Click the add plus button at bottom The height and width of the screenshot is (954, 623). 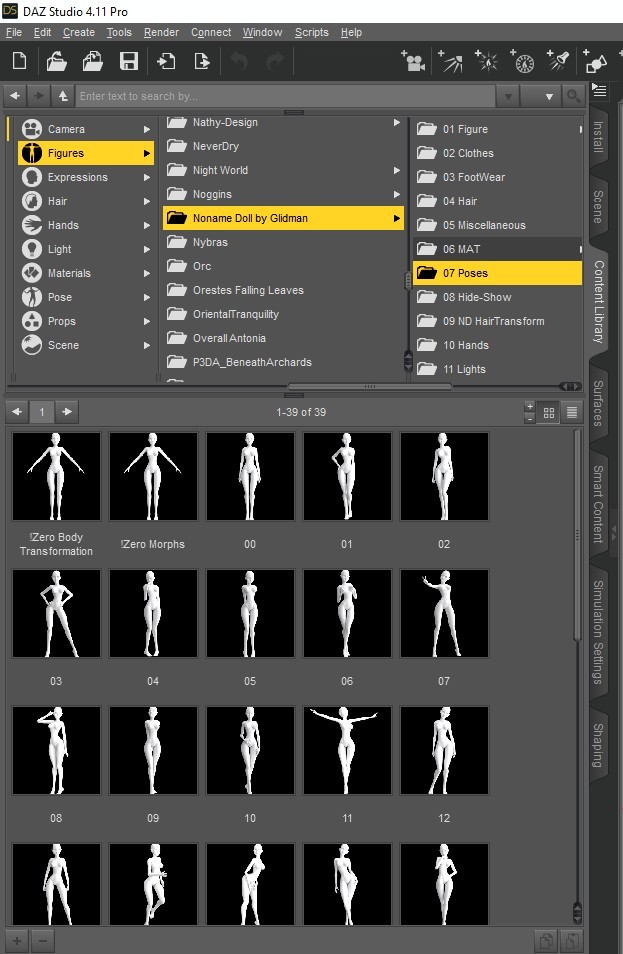tap(17, 941)
